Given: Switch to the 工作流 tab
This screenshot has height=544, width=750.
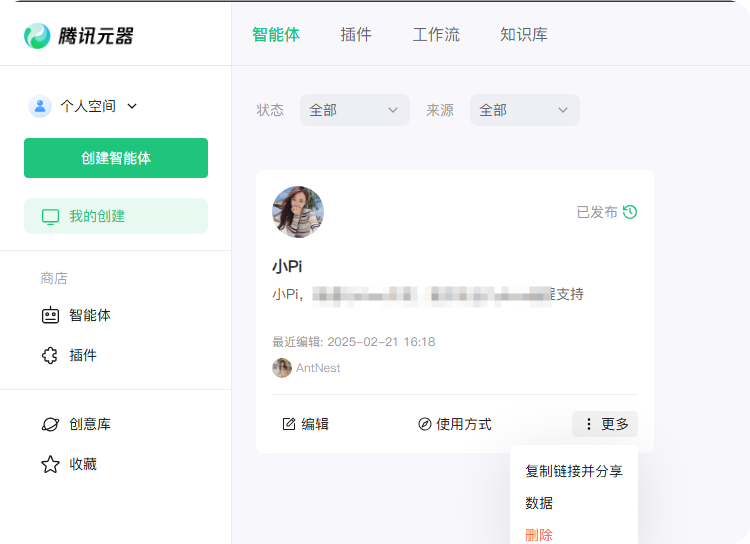Looking at the screenshot, I should (x=436, y=35).
